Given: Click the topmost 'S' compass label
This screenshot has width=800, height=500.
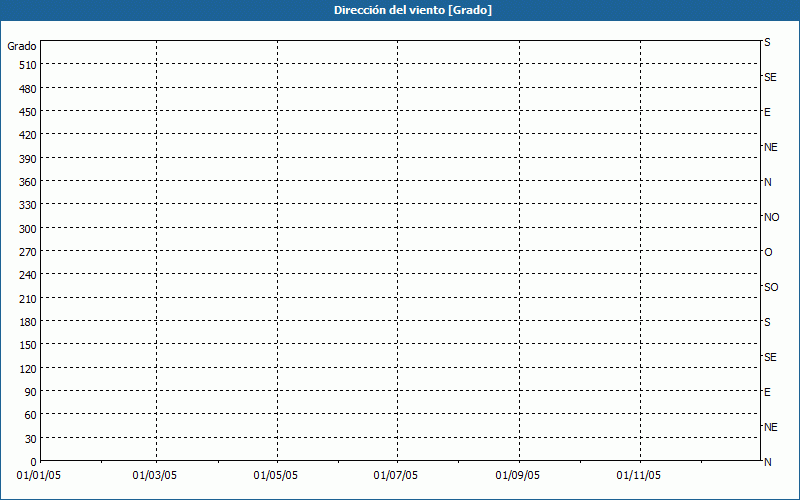Looking at the screenshot, I should (767, 43).
